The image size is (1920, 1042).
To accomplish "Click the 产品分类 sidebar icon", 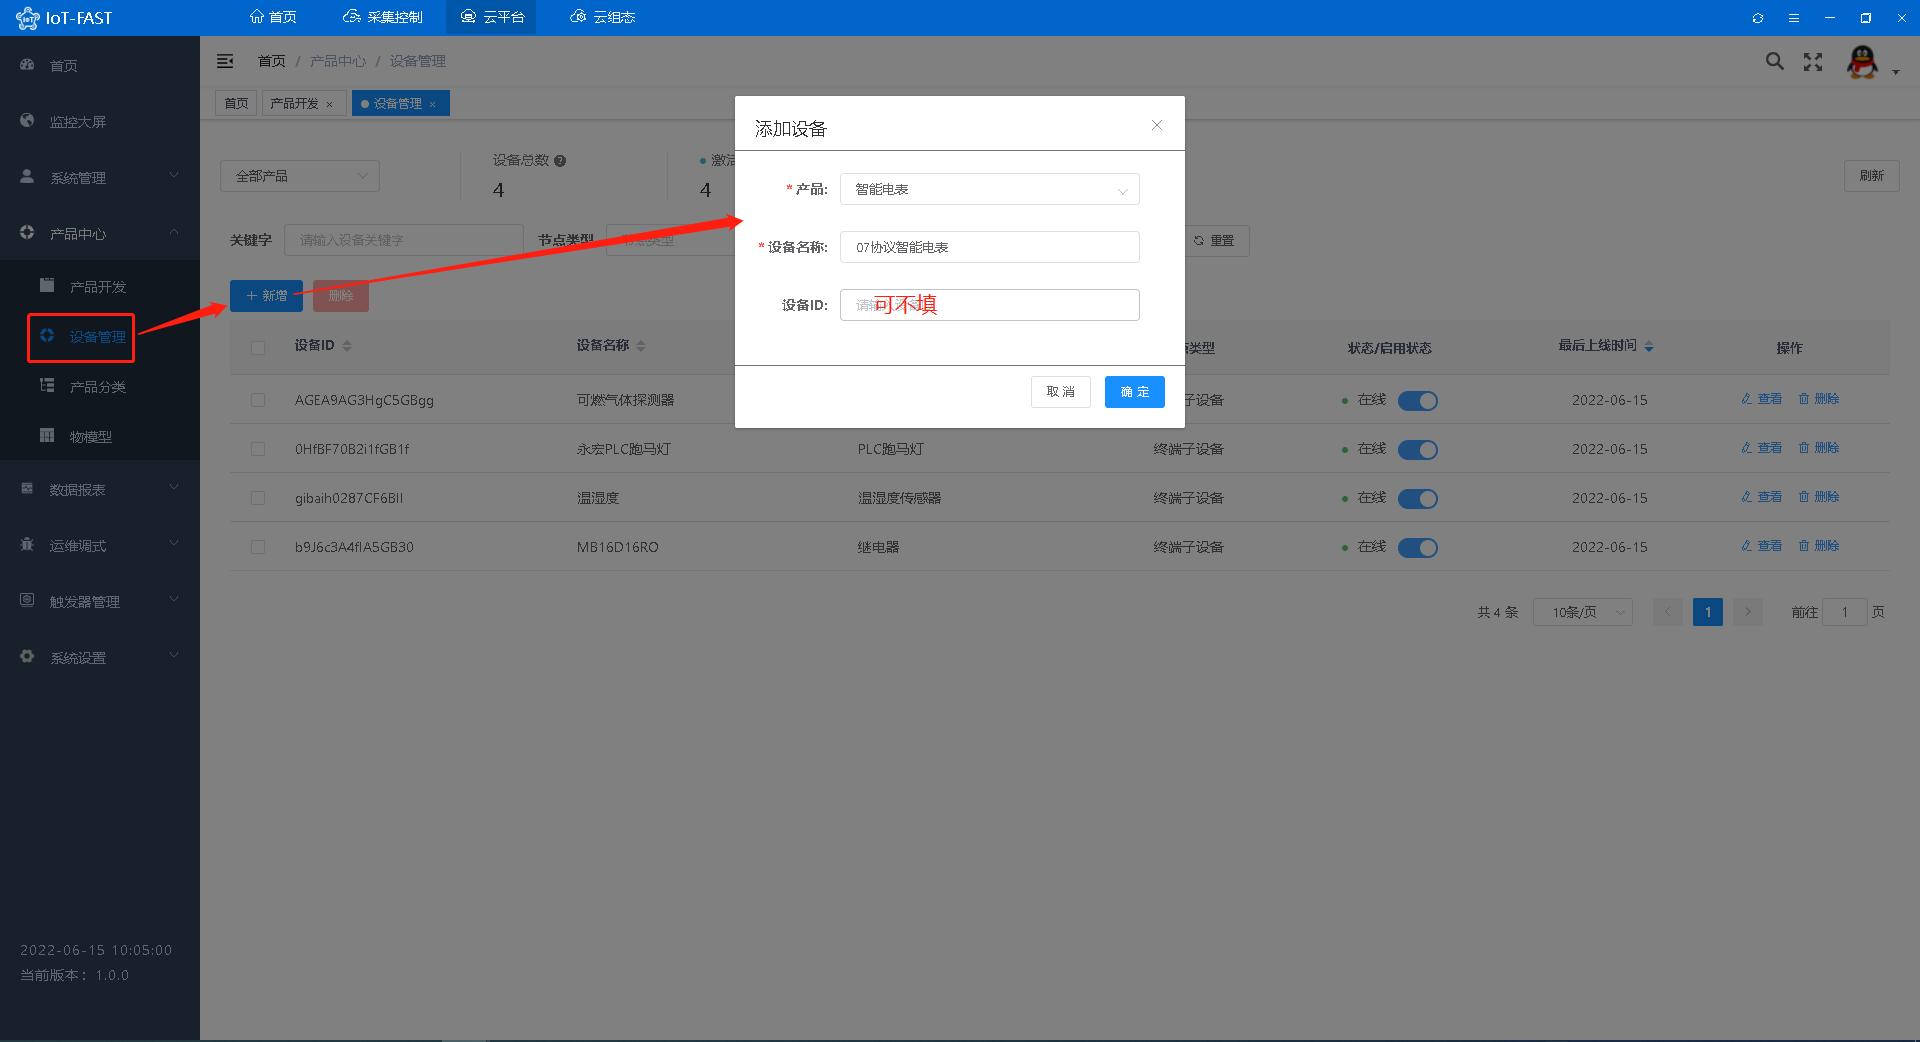I will (x=47, y=386).
